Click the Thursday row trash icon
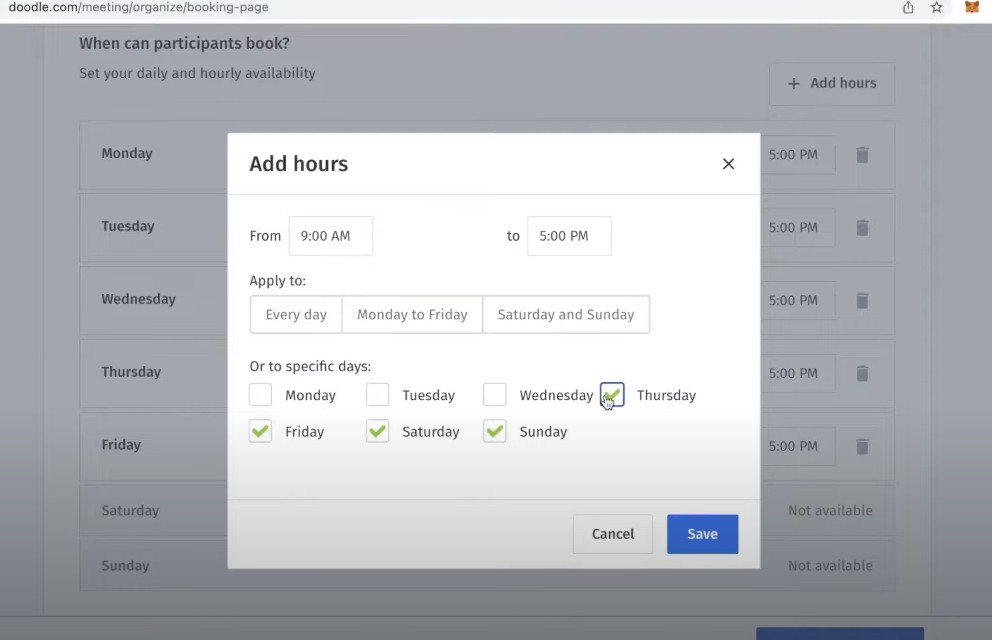 pyautogui.click(x=862, y=374)
